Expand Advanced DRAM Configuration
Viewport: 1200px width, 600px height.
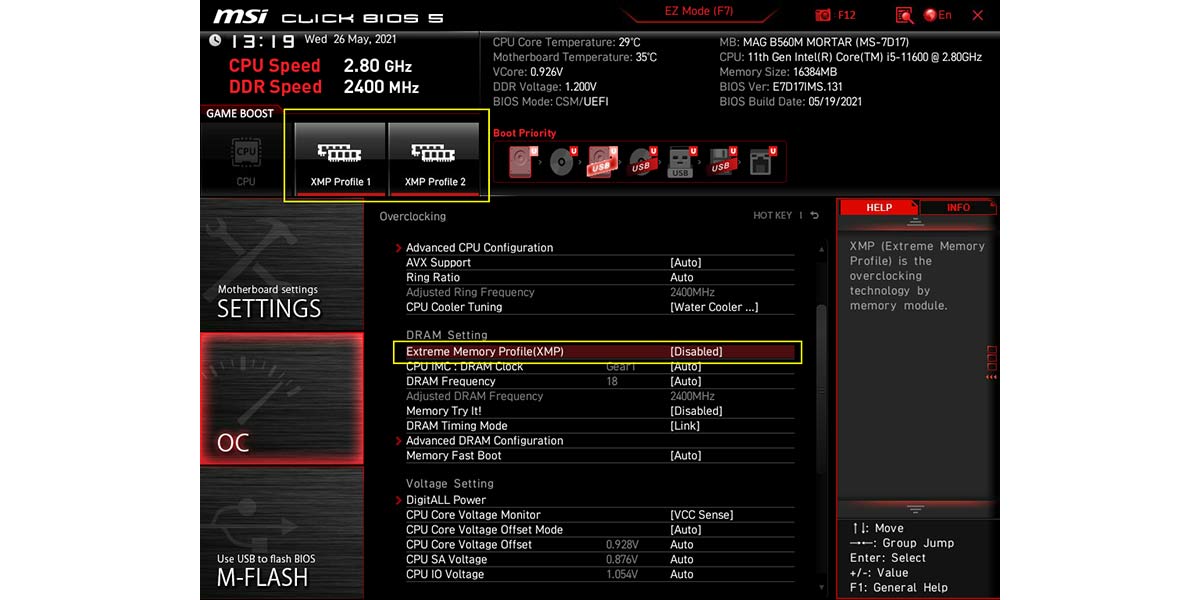pyautogui.click(x=484, y=441)
